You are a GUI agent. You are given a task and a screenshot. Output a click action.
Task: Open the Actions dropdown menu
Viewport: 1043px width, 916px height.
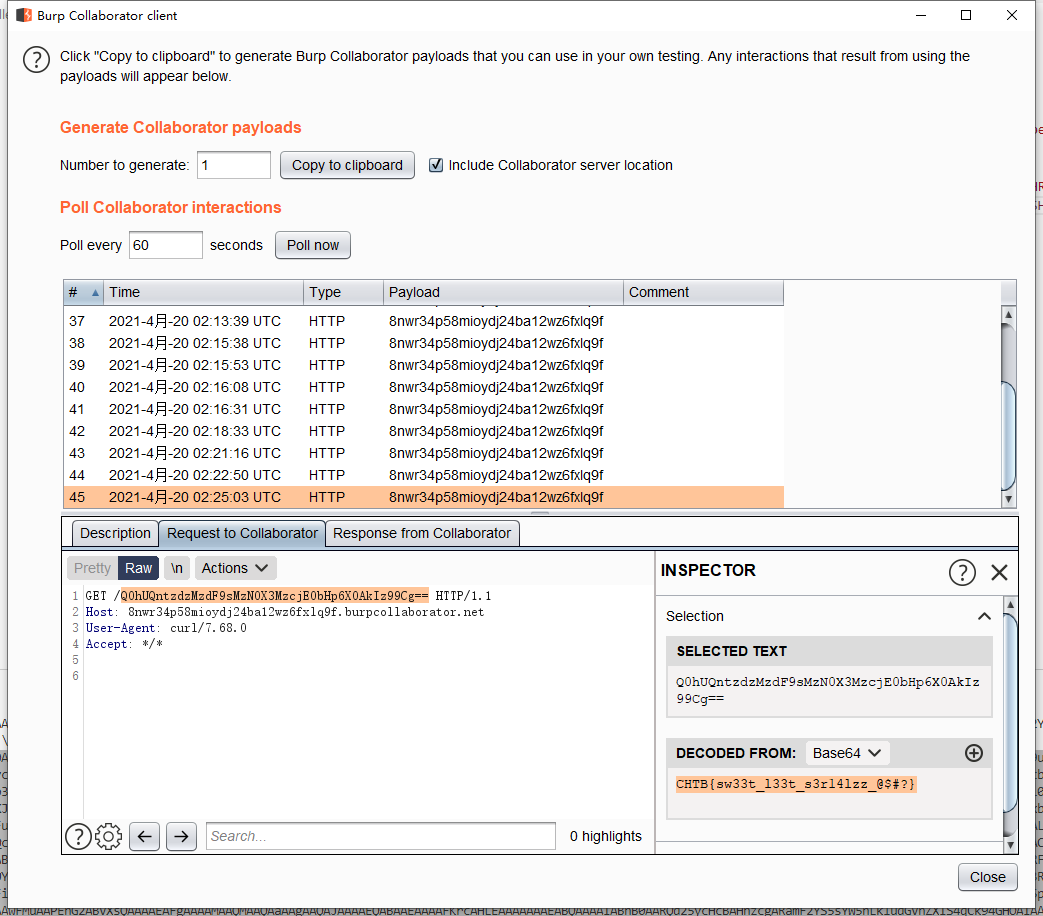pyautogui.click(x=235, y=568)
